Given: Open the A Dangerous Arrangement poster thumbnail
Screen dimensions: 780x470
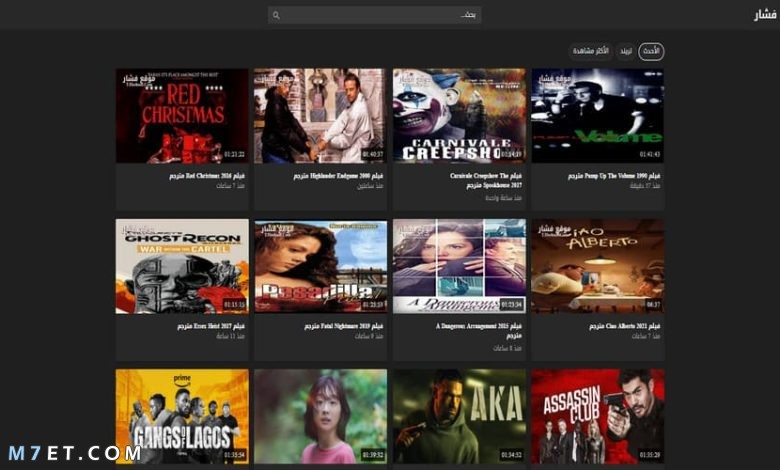Looking at the screenshot, I should (x=459, y=267).
